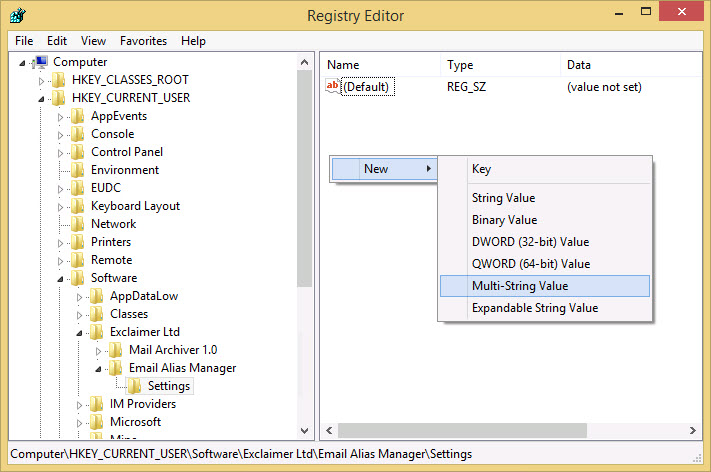Click the Registry Editor app icon in title bar
This screenshot has width=711, height=472.
(x=18, y=15)
